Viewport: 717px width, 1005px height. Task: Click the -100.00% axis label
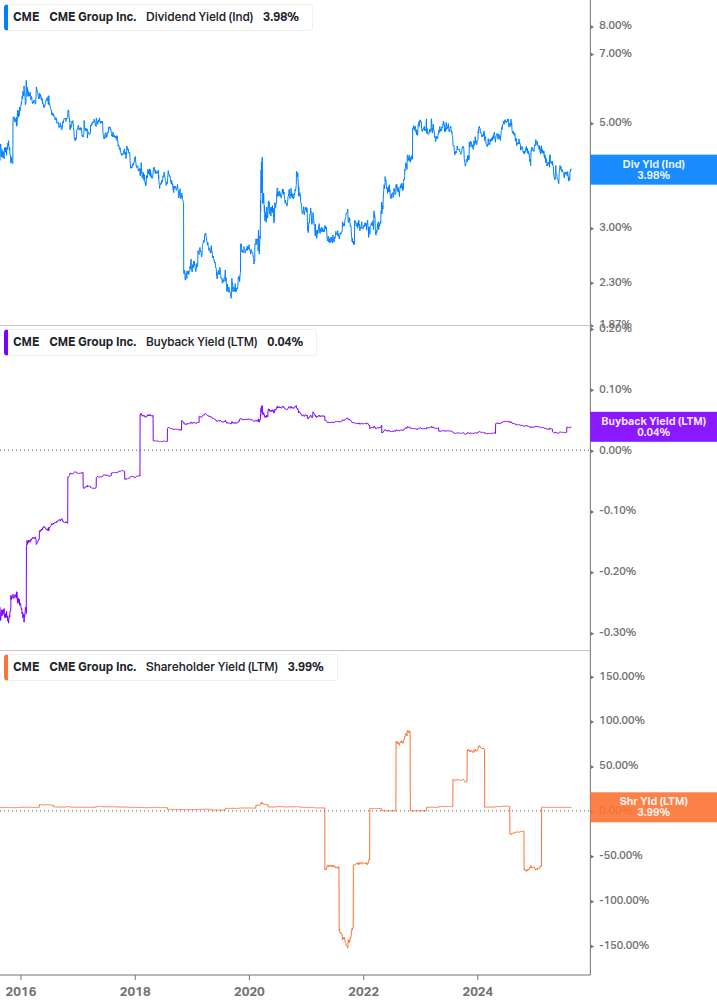(x=624, y=901)
